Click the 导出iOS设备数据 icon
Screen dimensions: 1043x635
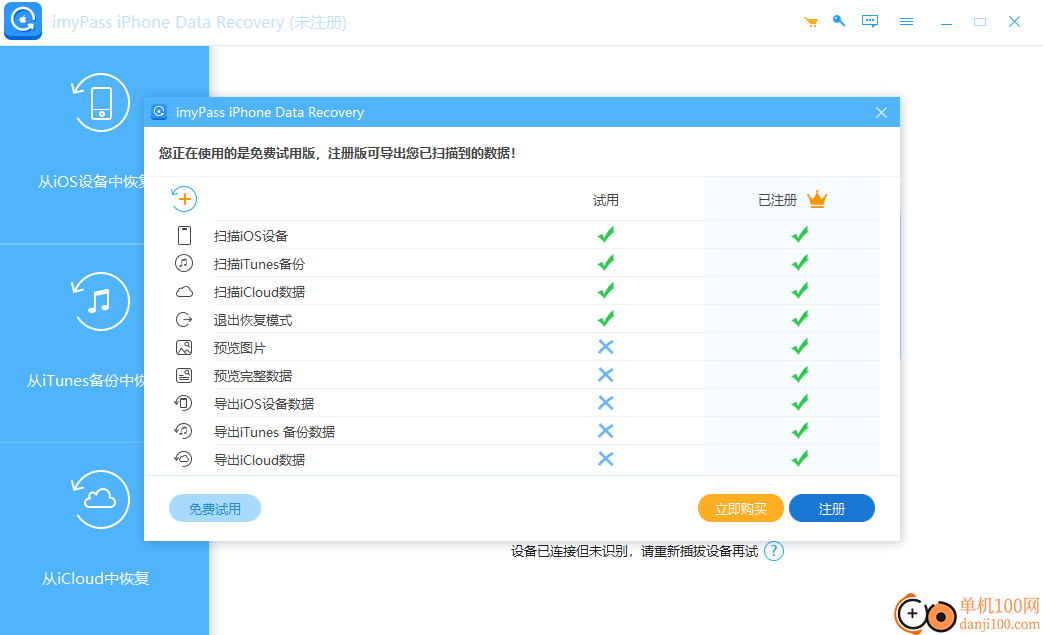pos(184,404)
